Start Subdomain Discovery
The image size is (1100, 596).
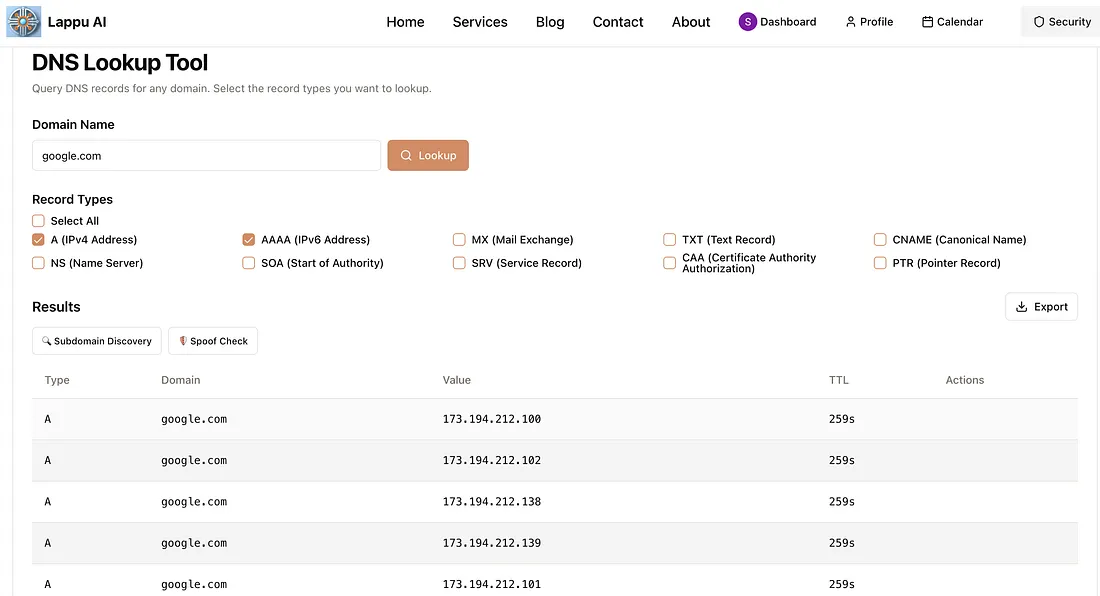(97, 341)
